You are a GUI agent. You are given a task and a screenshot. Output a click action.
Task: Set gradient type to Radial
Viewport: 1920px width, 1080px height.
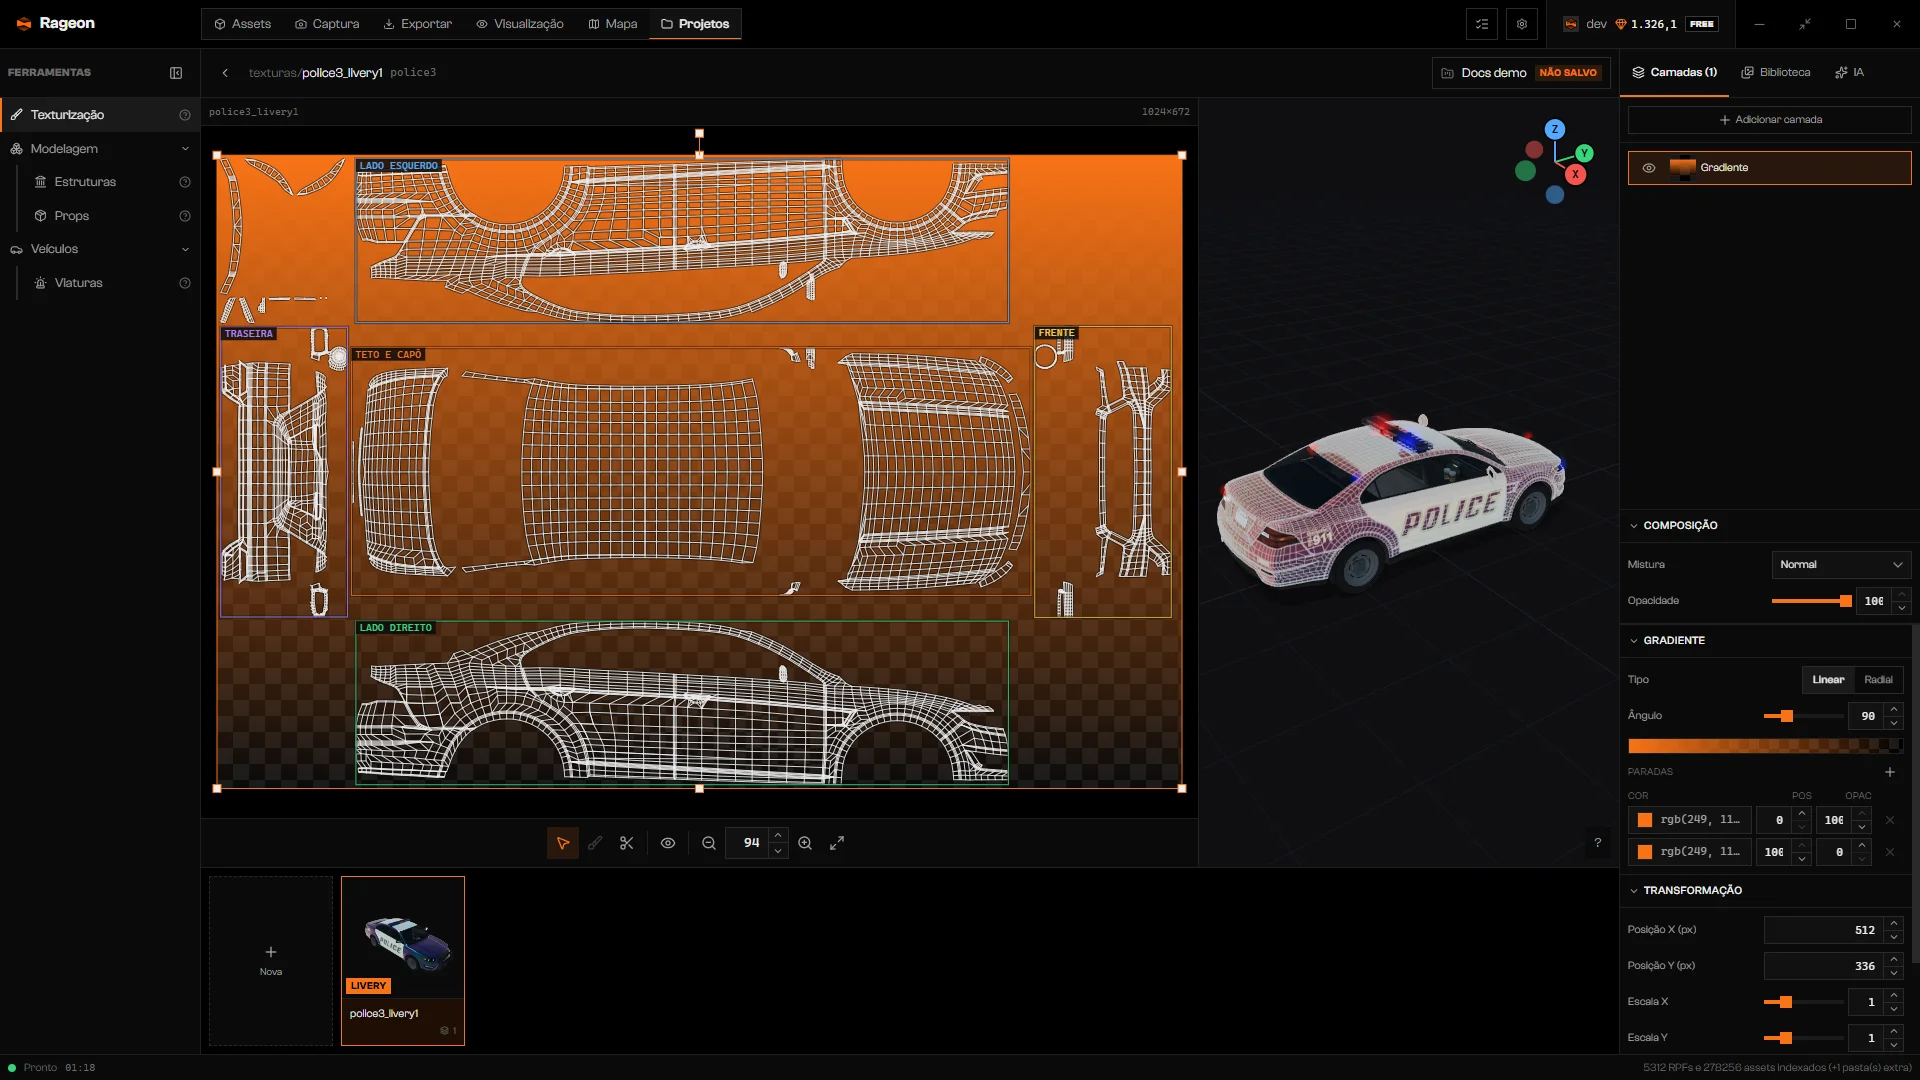pos(1878,680)
